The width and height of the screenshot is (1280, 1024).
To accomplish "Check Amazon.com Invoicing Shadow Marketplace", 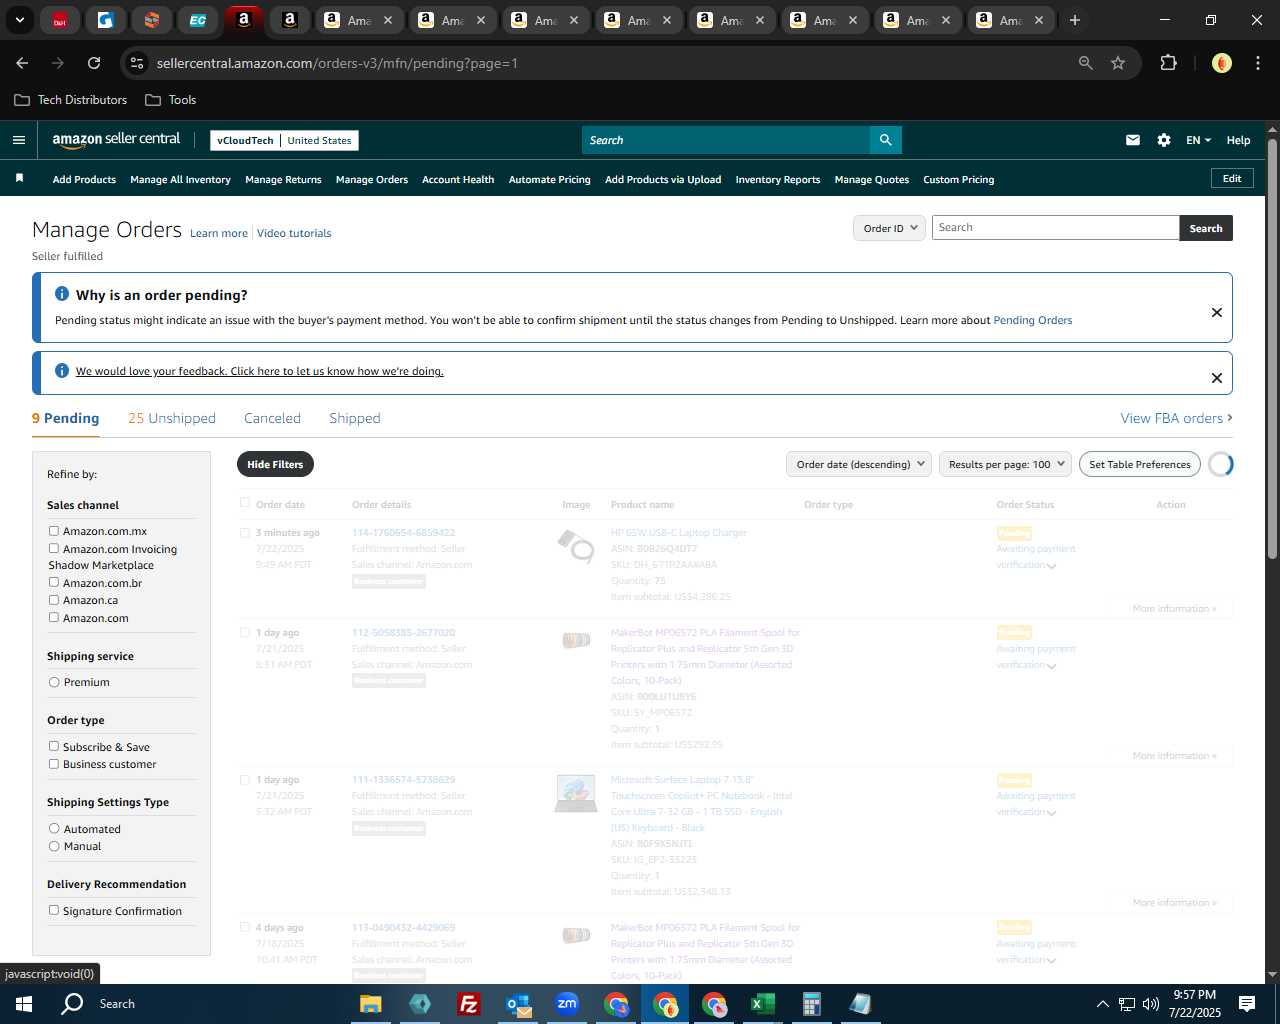I will 54,548.
